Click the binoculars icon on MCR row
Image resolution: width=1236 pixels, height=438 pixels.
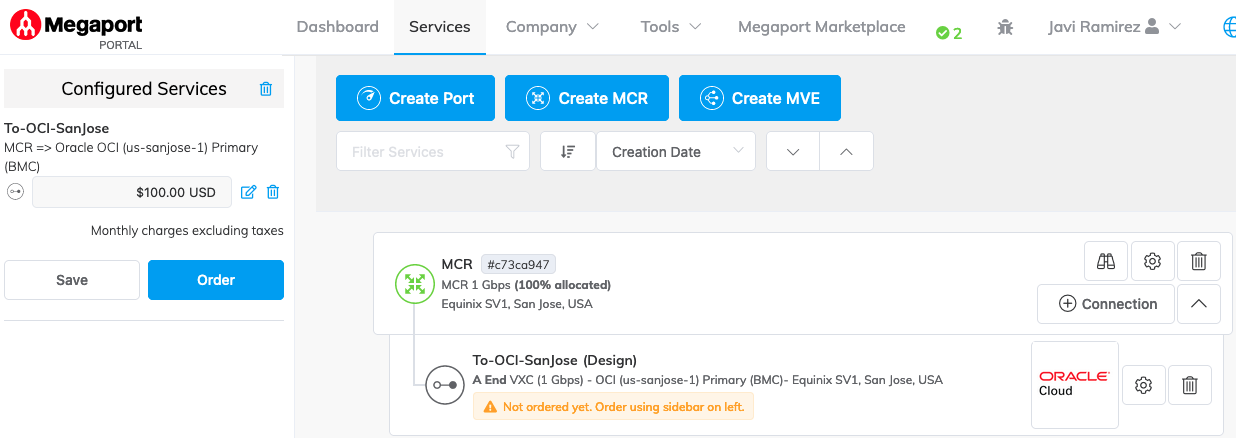pos(1106,262)
